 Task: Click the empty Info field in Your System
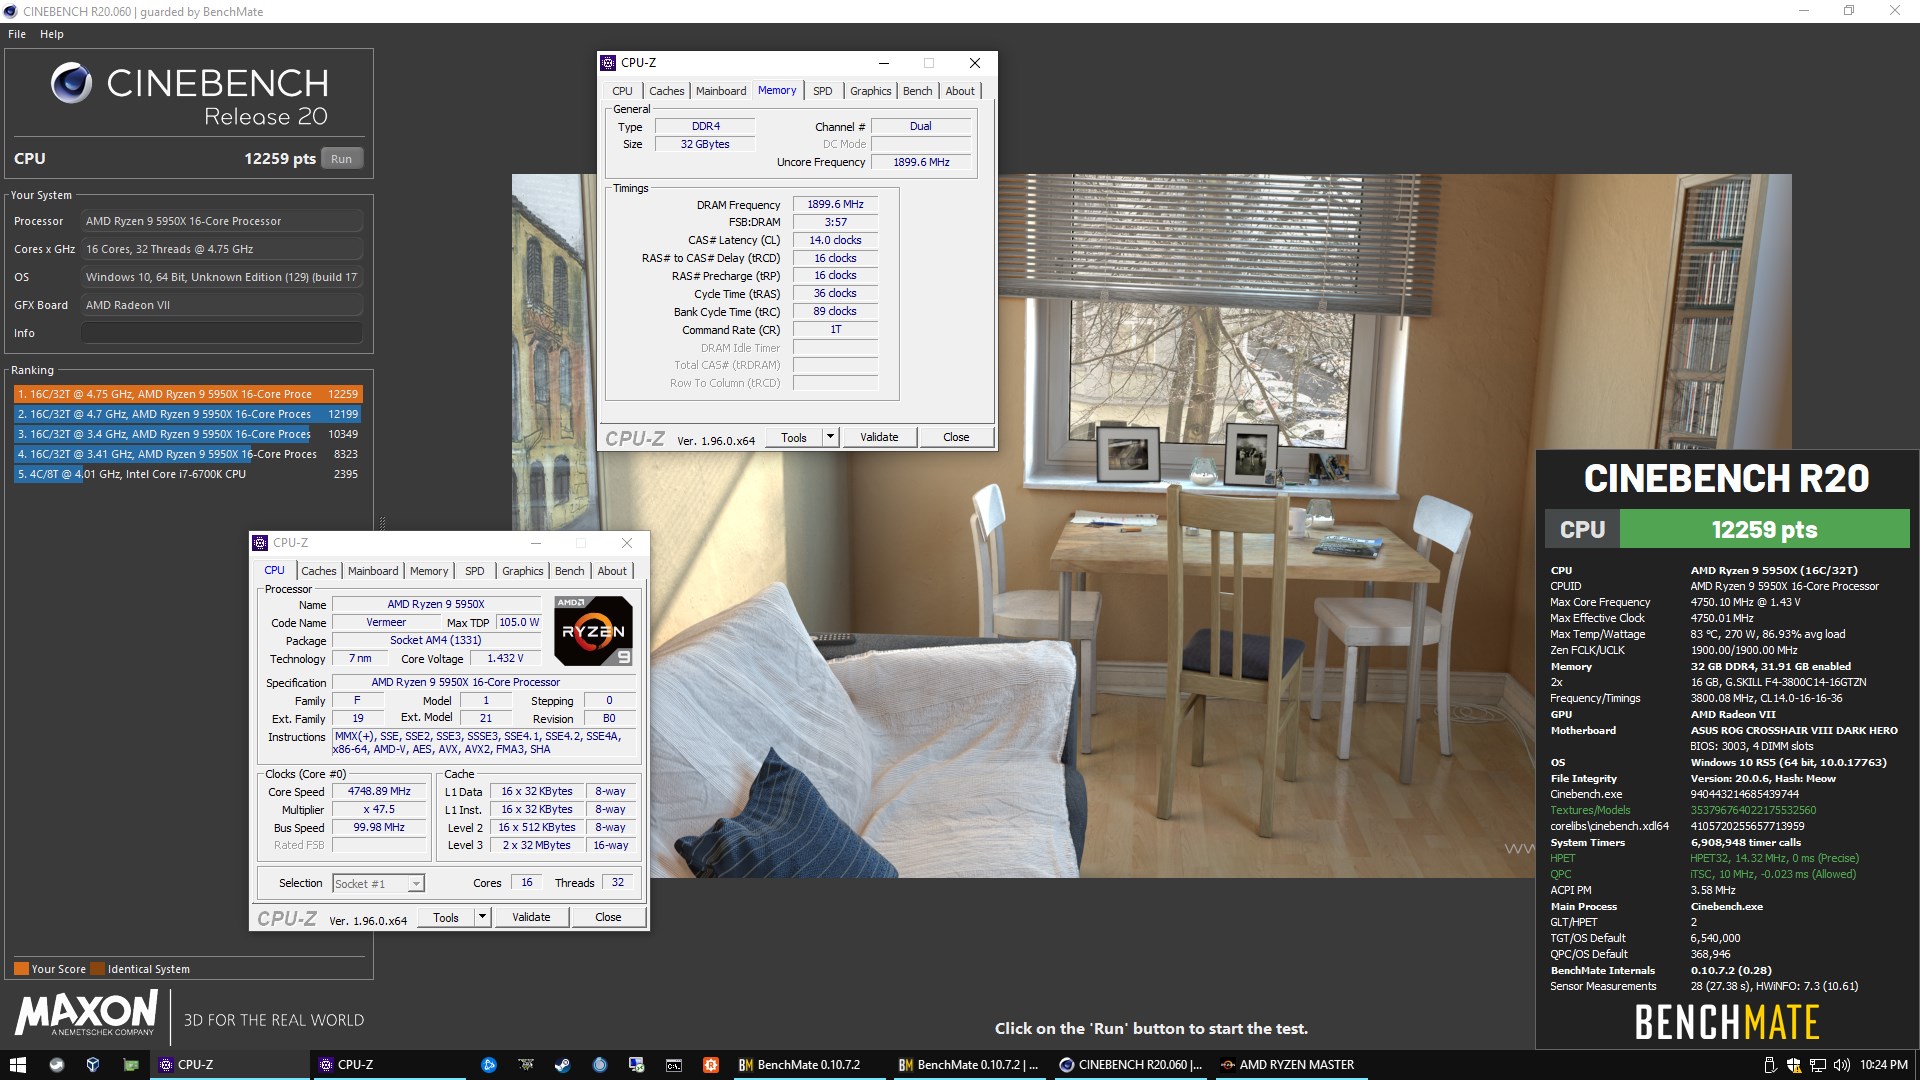click(222, 333)
